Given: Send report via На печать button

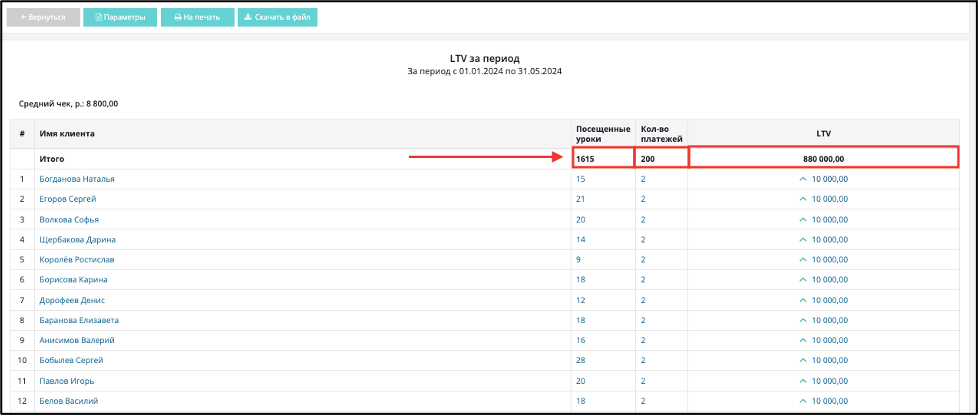Looking at the screenshot, I should coord(197,17).
